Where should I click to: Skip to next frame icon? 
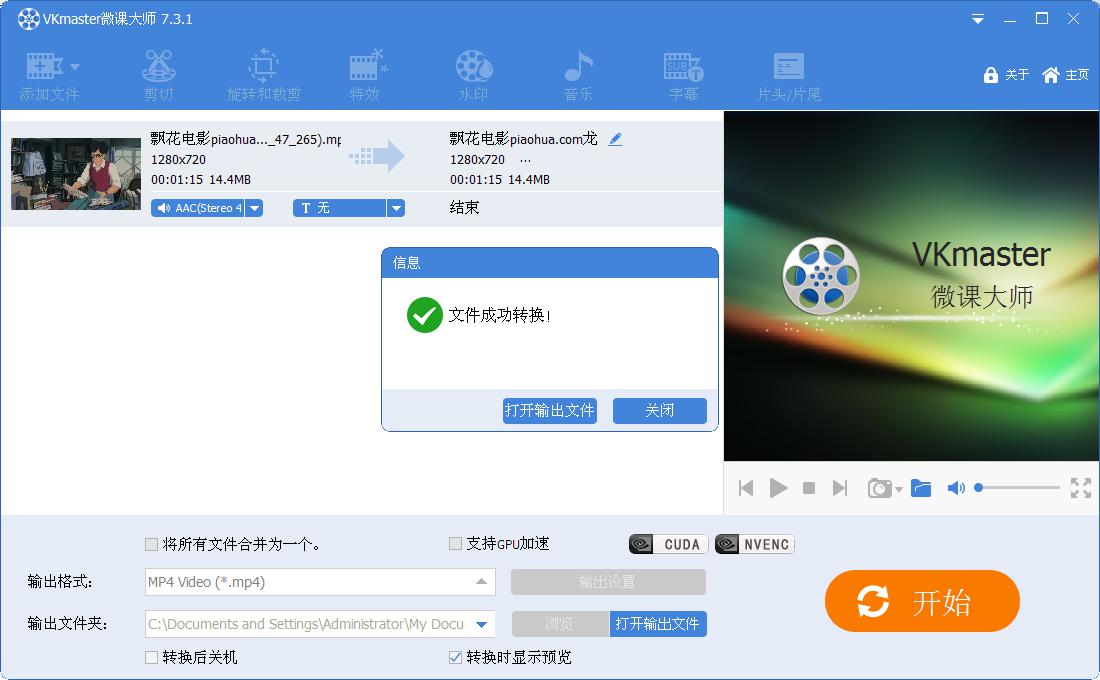[x=840, y=488]
